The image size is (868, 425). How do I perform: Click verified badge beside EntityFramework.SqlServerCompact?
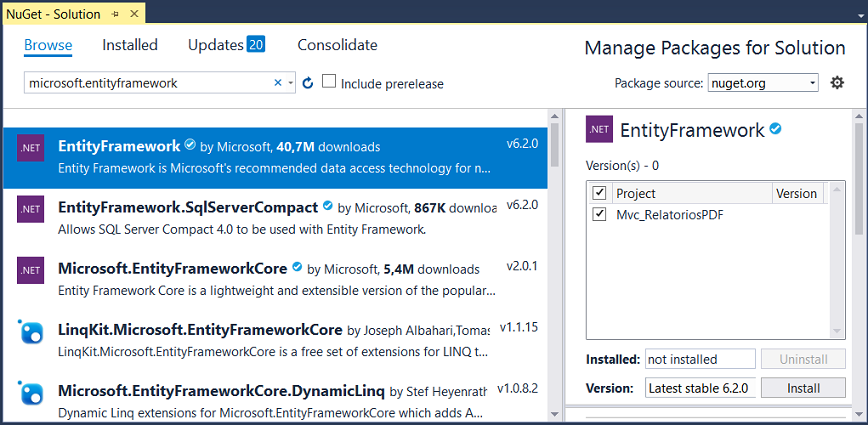pyautogui.click(x=328, y=206)
